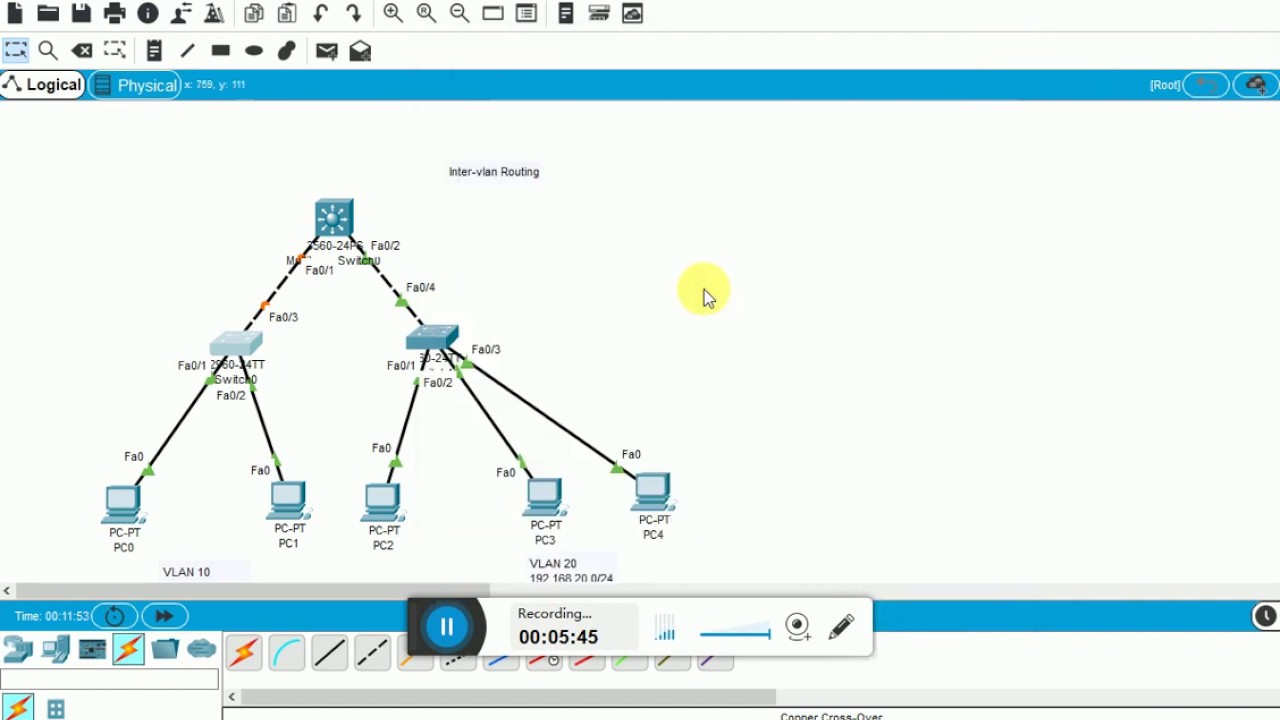1280x720 pixels.
Task: Pick the Copper Straight-Through cable
Action: 329,654
